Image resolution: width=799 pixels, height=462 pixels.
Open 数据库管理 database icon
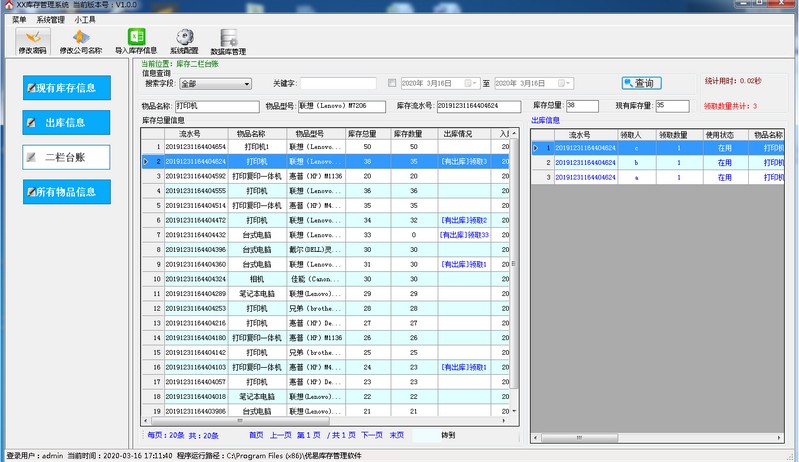pyautogui.click(x=229, y=40)
